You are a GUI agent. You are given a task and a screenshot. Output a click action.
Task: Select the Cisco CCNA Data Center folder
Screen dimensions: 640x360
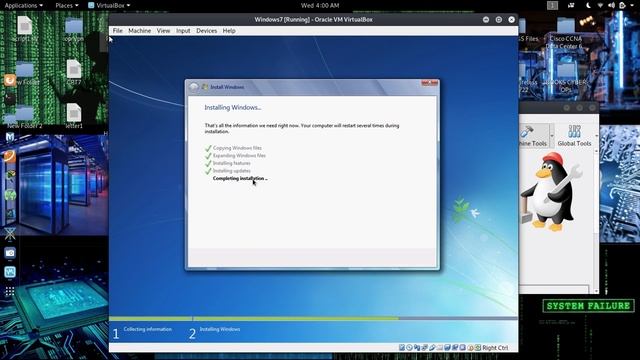pos(565,33)
